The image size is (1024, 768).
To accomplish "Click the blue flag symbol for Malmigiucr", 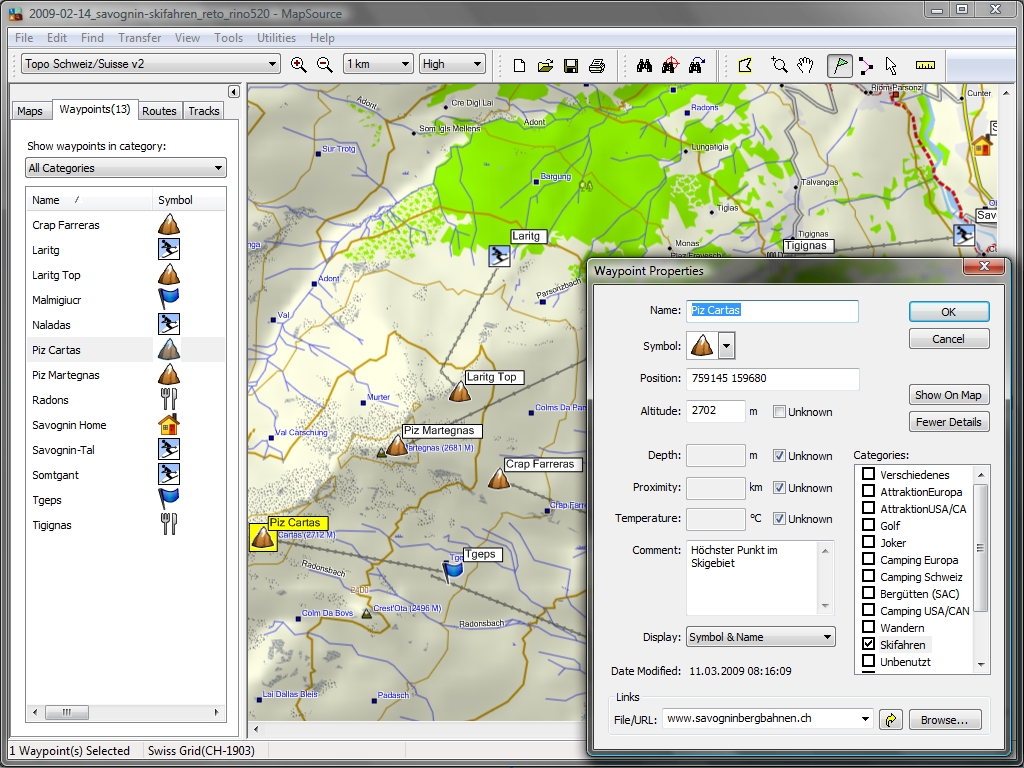I will click(x=168, y=300).
